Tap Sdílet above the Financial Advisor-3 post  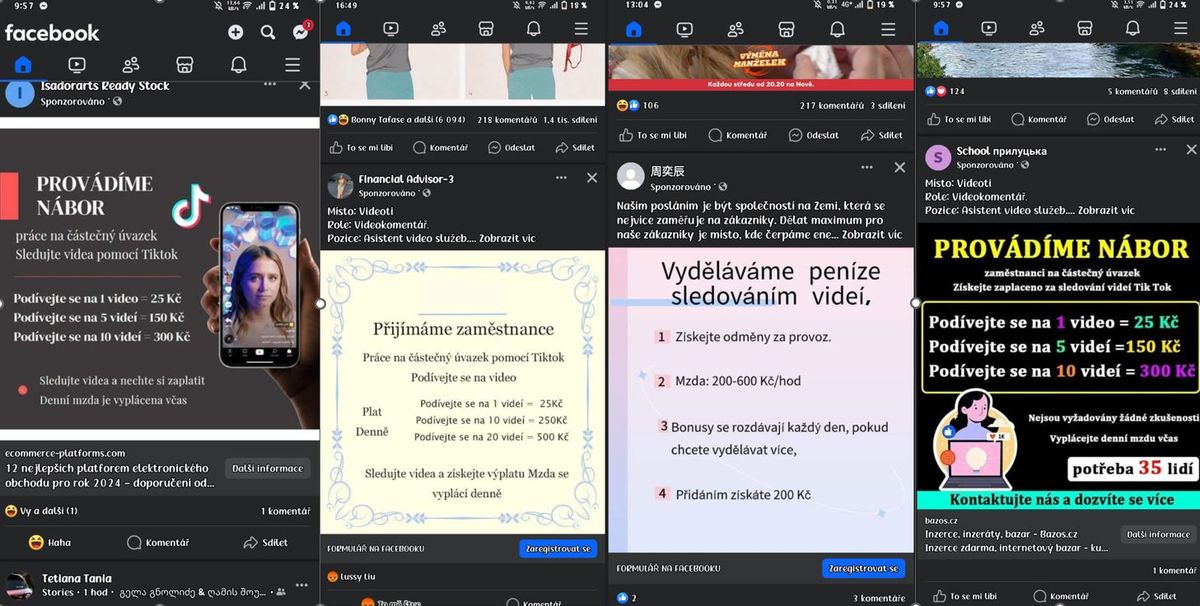(575, 148)
